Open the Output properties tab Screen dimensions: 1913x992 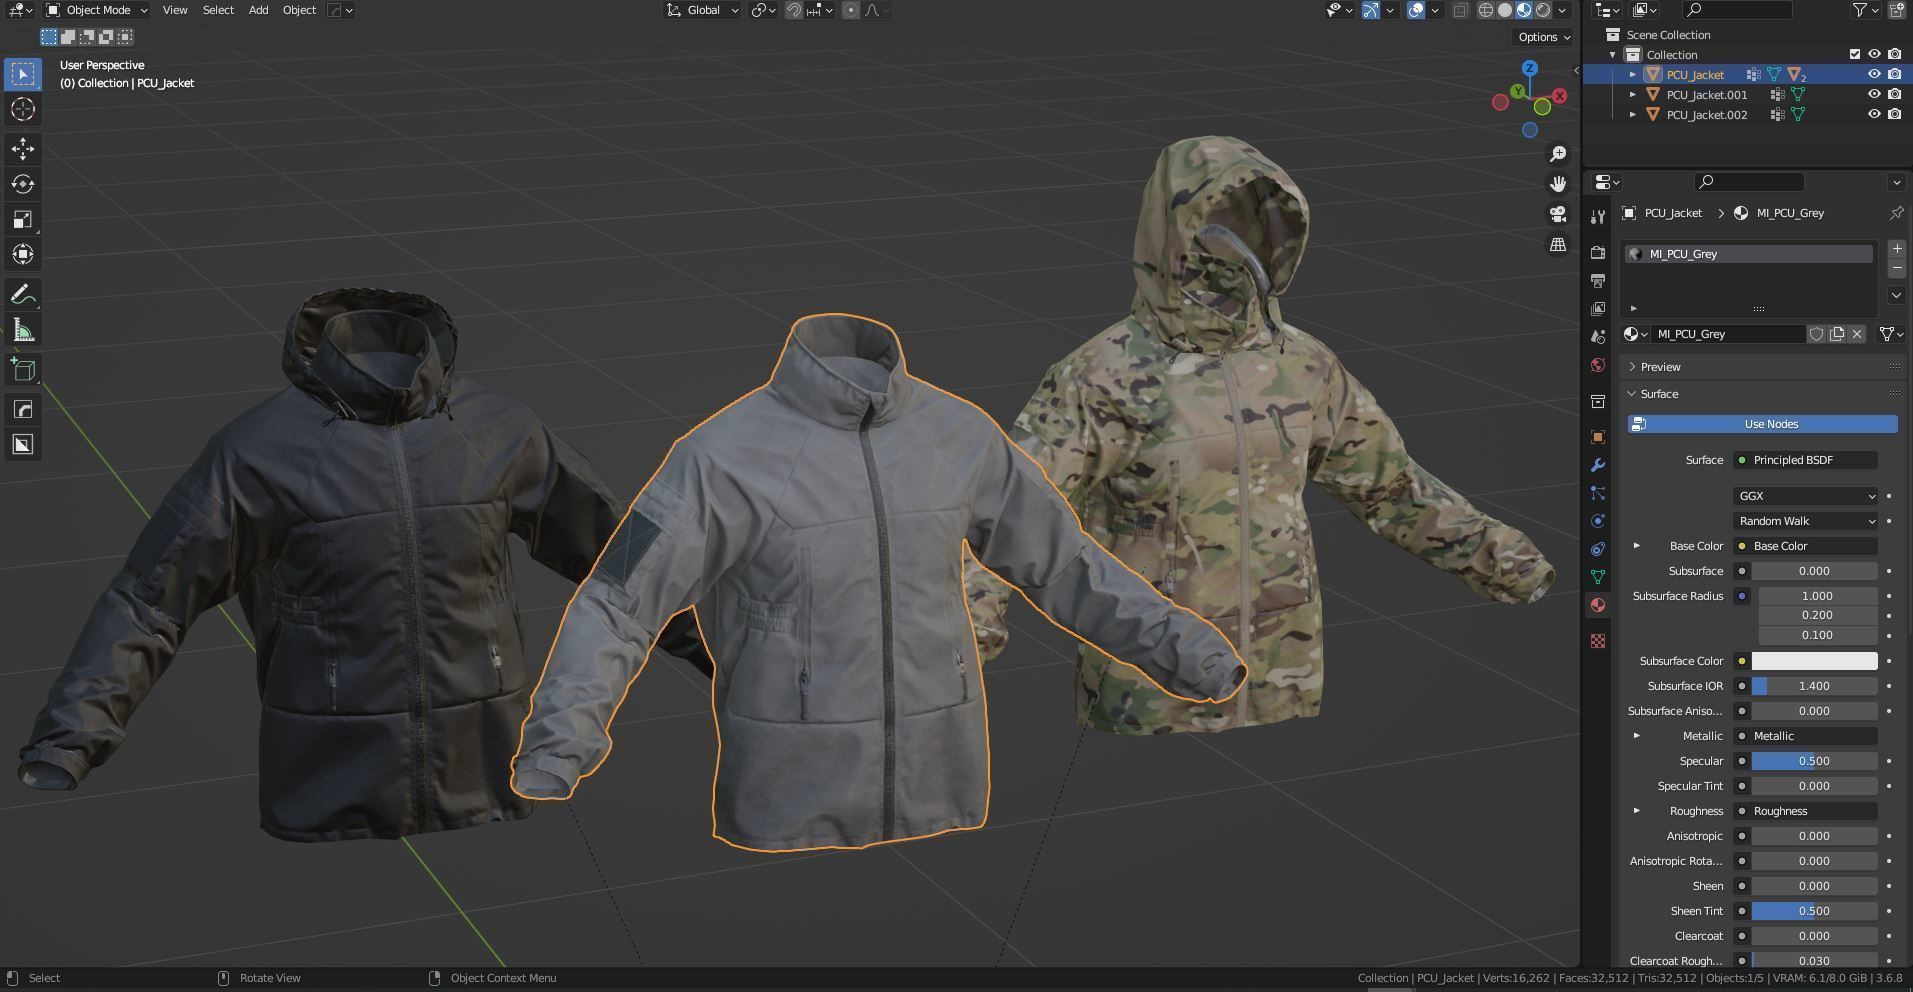point(1598,281)
